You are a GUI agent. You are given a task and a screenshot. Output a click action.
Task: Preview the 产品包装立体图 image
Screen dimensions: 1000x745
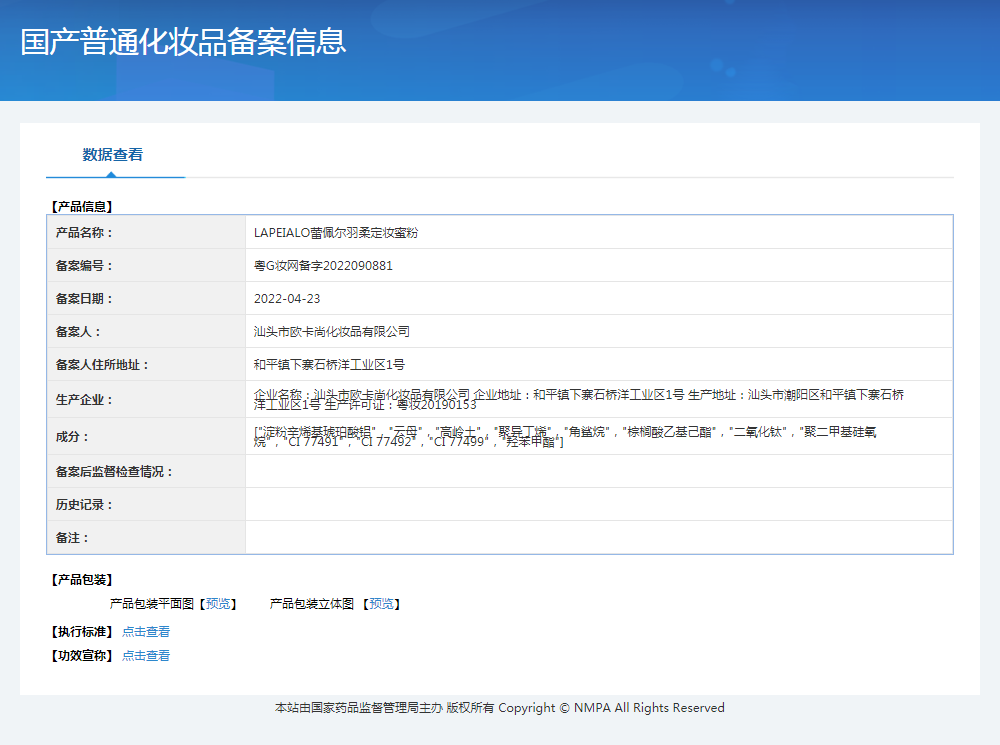(x=381, y=603)
